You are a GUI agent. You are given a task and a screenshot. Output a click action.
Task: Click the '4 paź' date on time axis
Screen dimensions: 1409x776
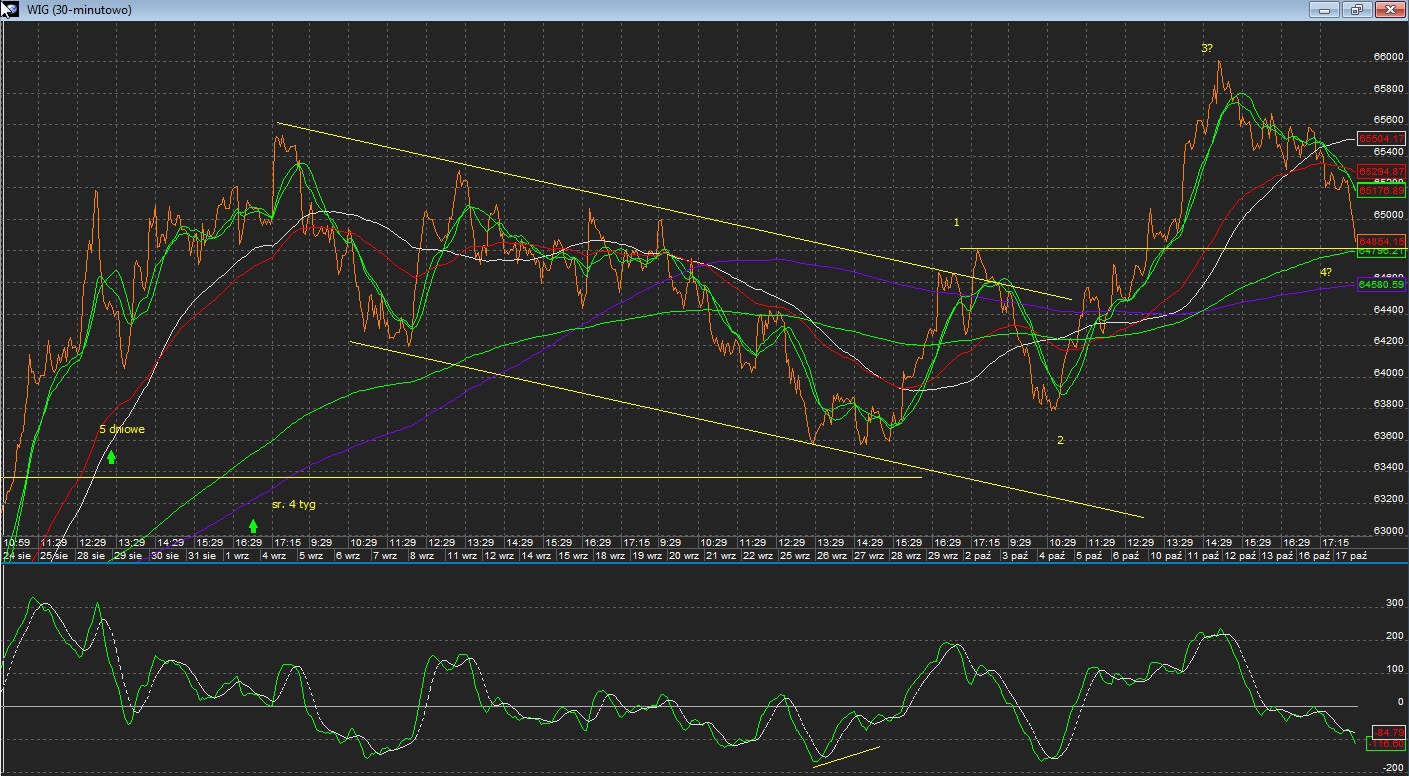click(x=1051, y=555)
